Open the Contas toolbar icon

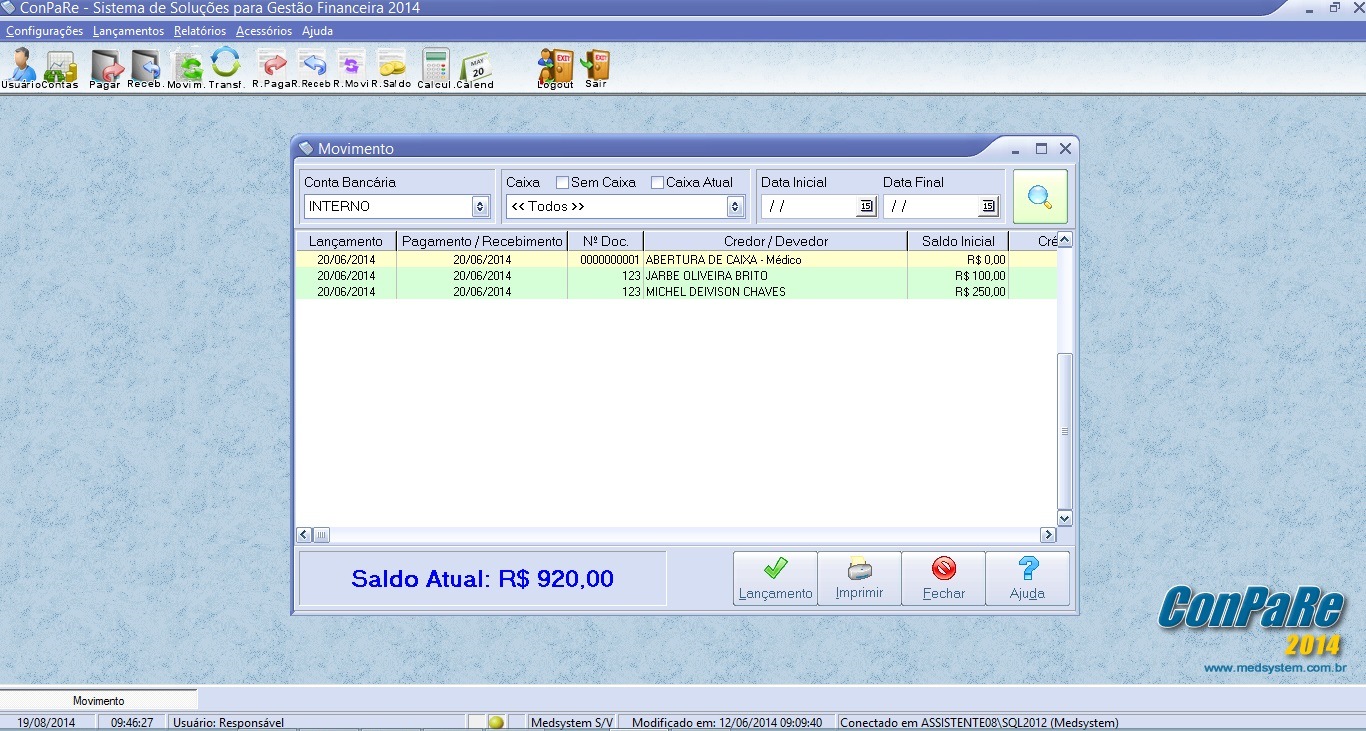60,68
